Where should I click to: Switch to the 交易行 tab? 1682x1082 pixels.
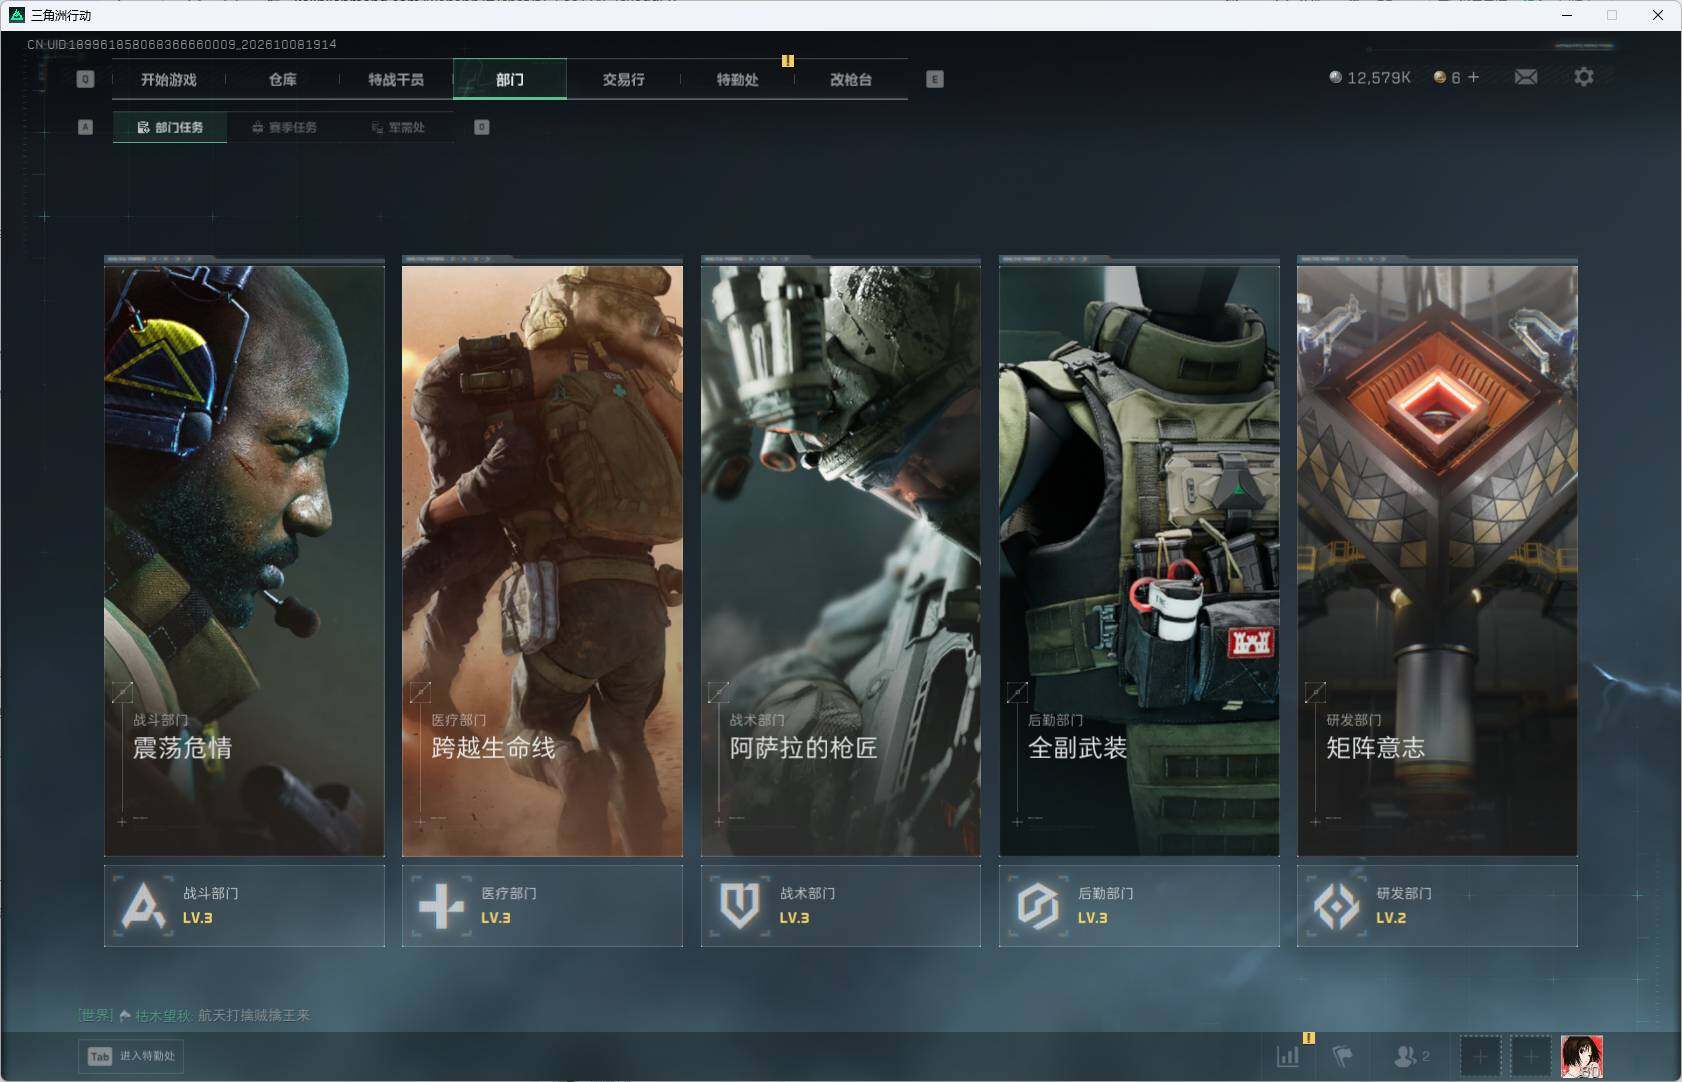(x=624, y=79)
